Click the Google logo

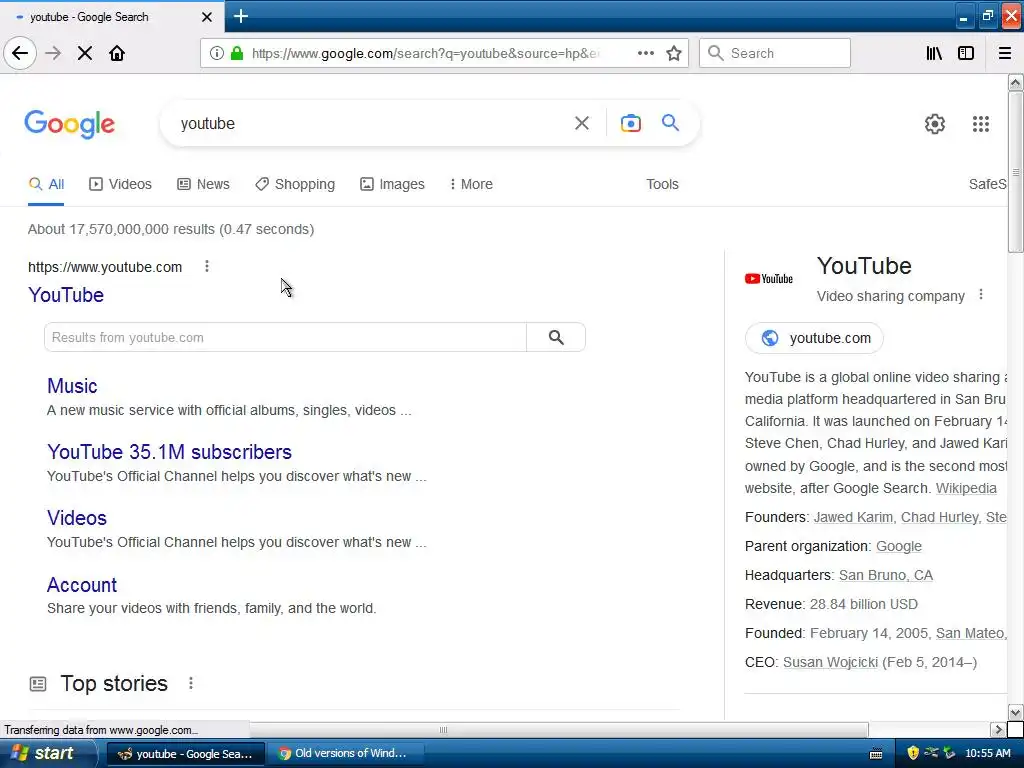(x=70, y=123)
